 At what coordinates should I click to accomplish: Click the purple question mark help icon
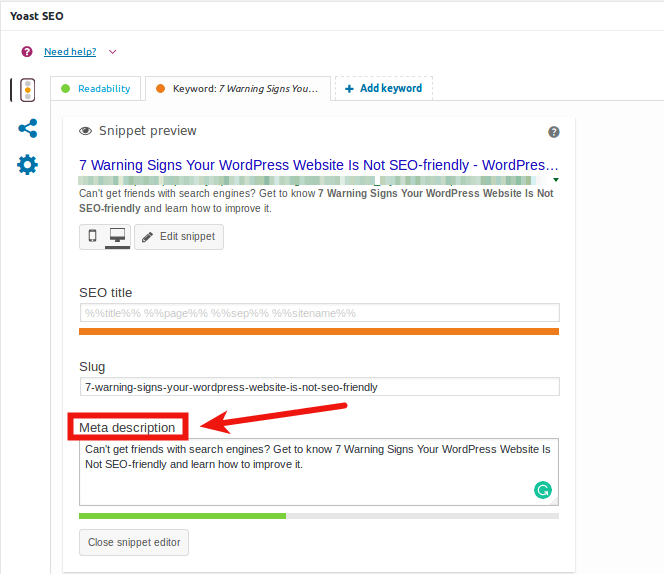[x=27, y=52]
